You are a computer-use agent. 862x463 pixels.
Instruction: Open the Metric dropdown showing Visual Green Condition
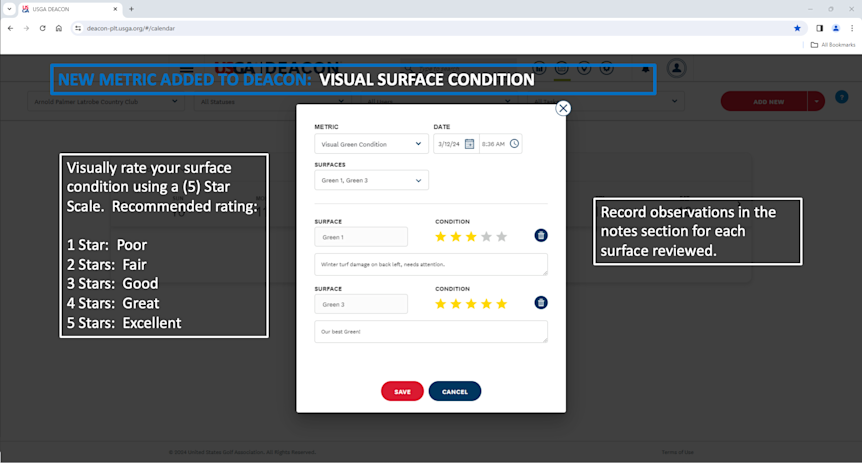(x=371, y=144)
